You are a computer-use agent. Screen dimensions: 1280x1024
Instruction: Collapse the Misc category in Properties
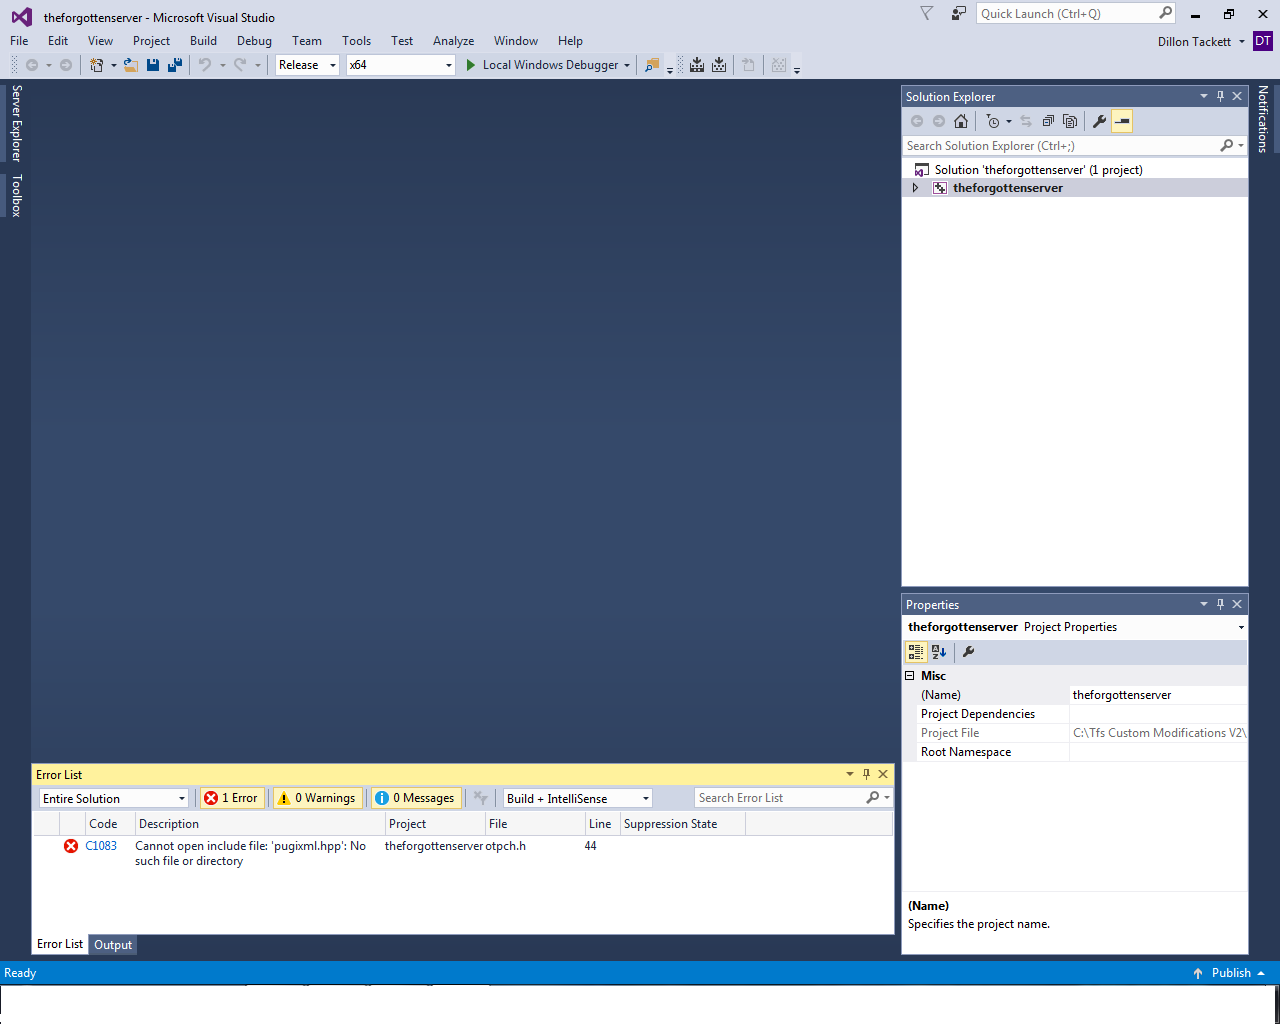(910, 676)
